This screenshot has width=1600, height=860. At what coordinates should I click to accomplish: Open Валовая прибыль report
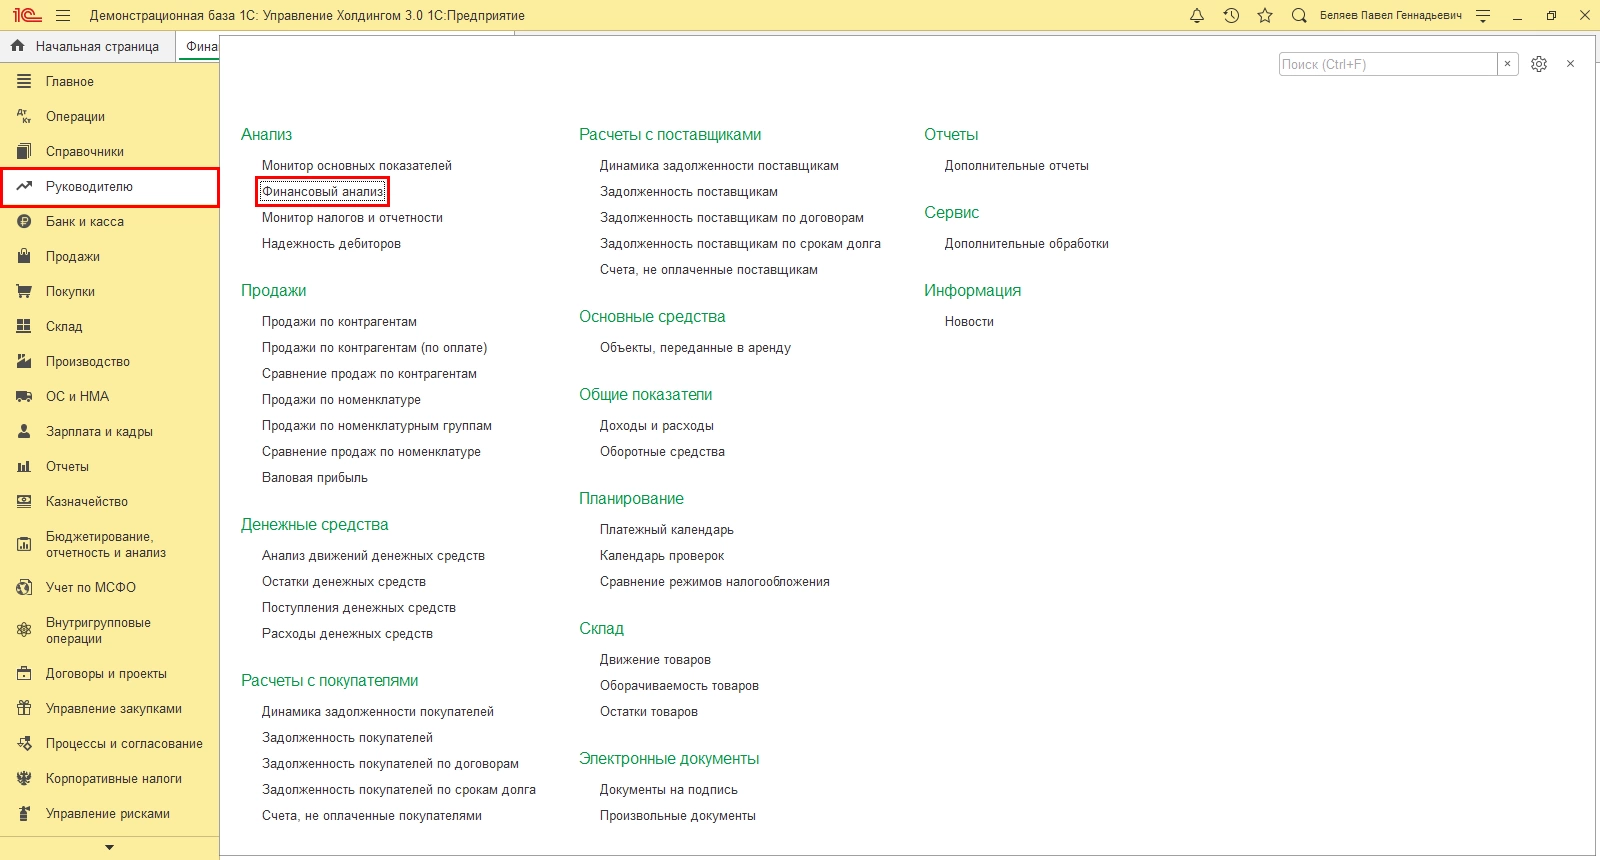pyautogui.click(x=315, y=477)
